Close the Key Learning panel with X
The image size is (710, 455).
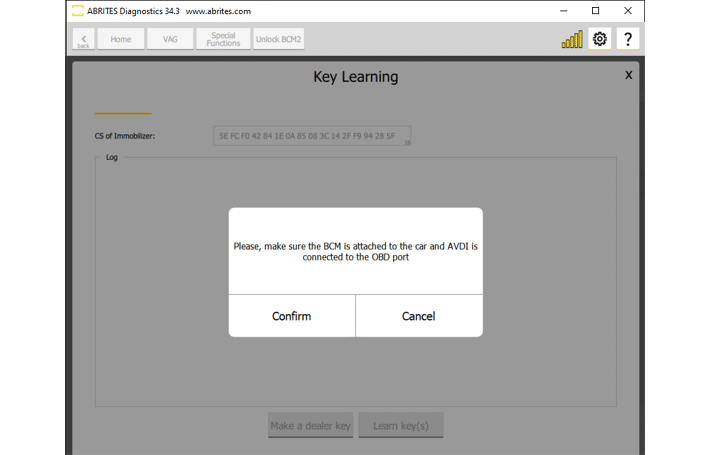click(x=628, y=75)
